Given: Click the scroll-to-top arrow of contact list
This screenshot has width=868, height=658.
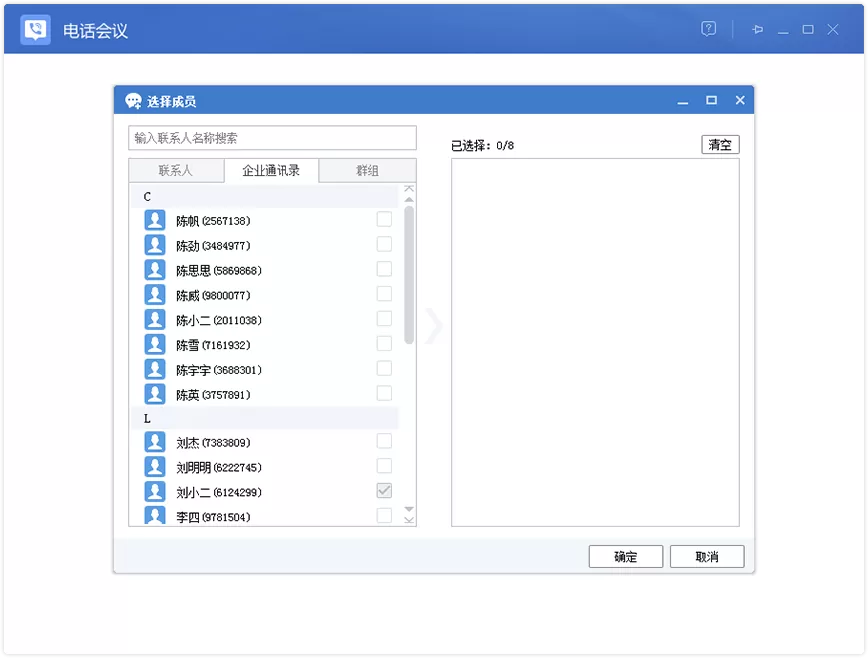Looking at the screenshot, I should pos(409,189).
